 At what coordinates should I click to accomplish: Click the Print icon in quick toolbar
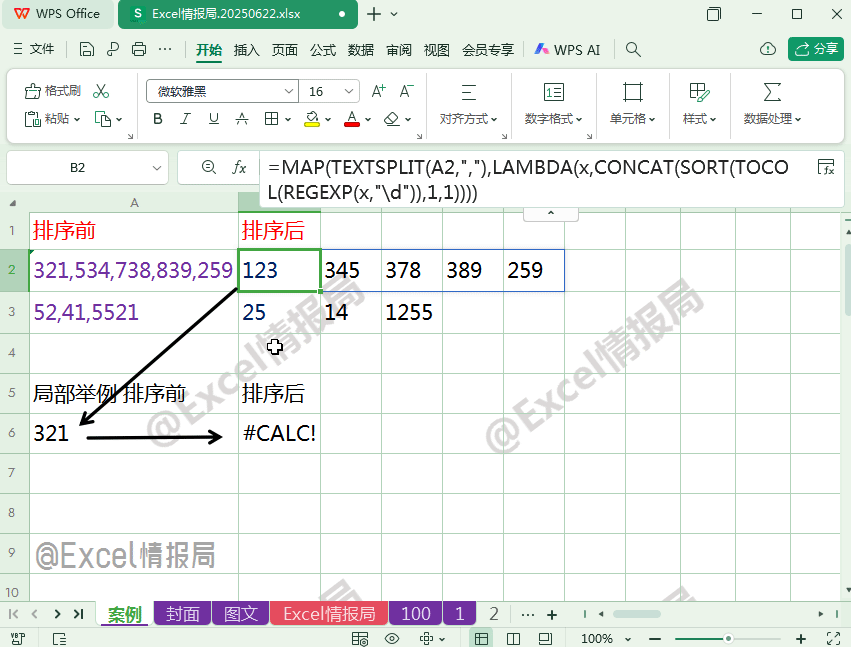click(x=139, y=49)
